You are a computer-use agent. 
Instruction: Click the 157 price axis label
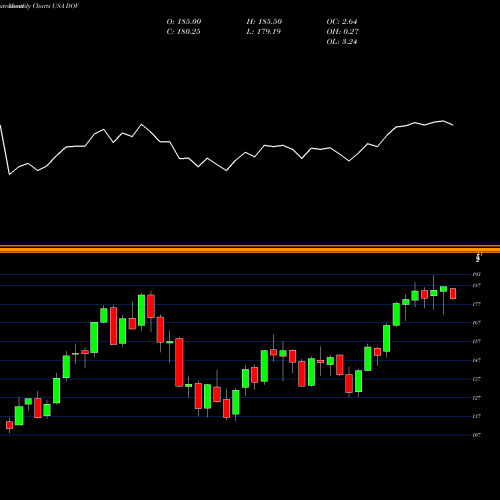477,341
